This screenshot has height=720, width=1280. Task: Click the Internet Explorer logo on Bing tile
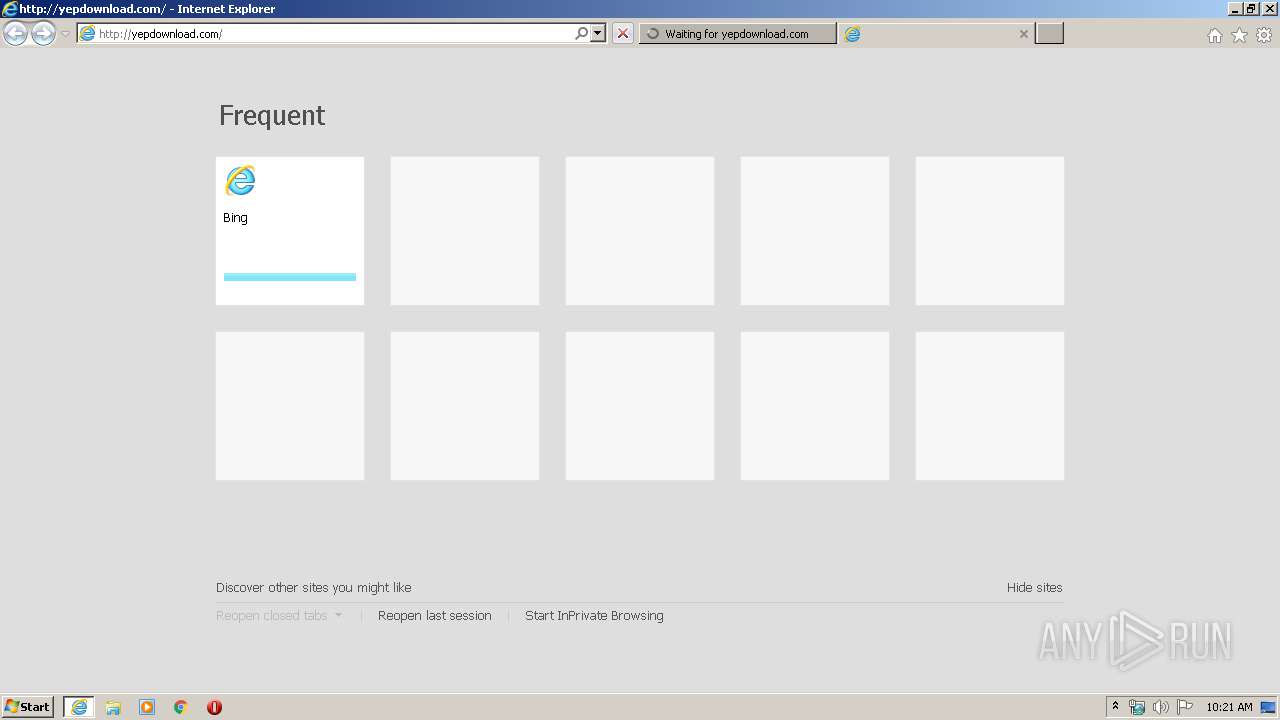pyautogui.click(x=240, y=181)
